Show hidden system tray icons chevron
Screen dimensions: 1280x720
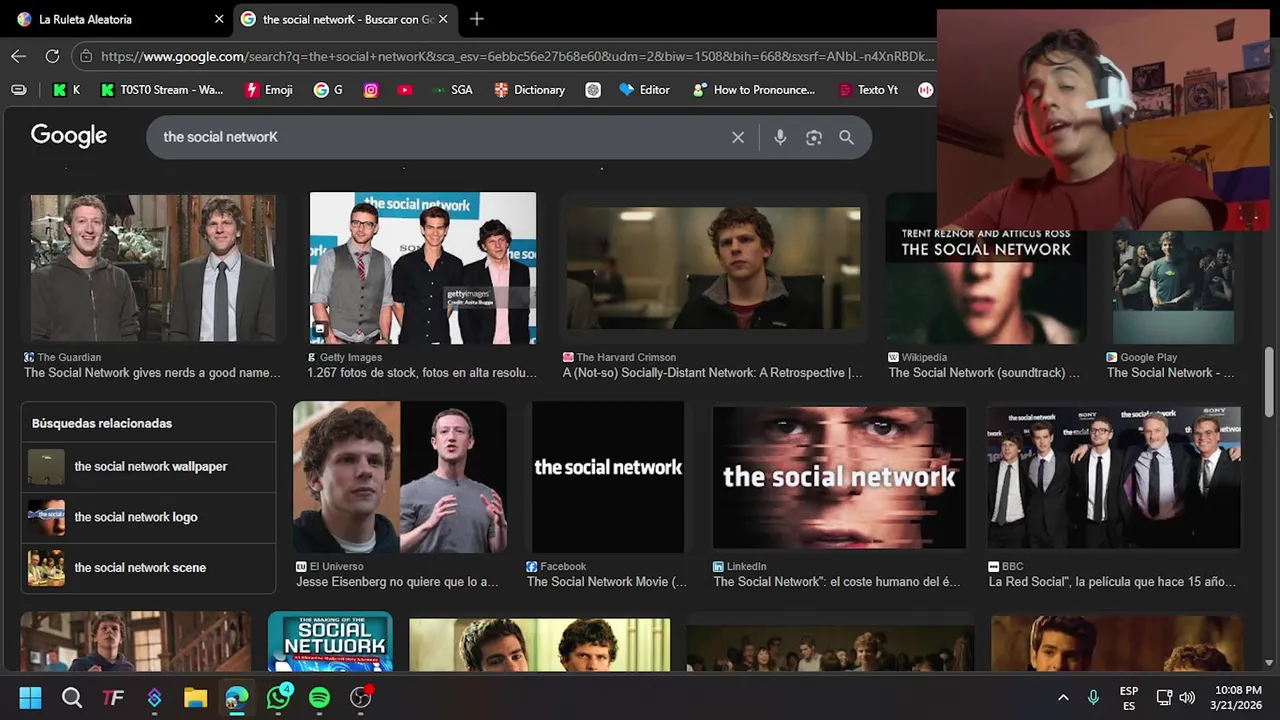1063,697
